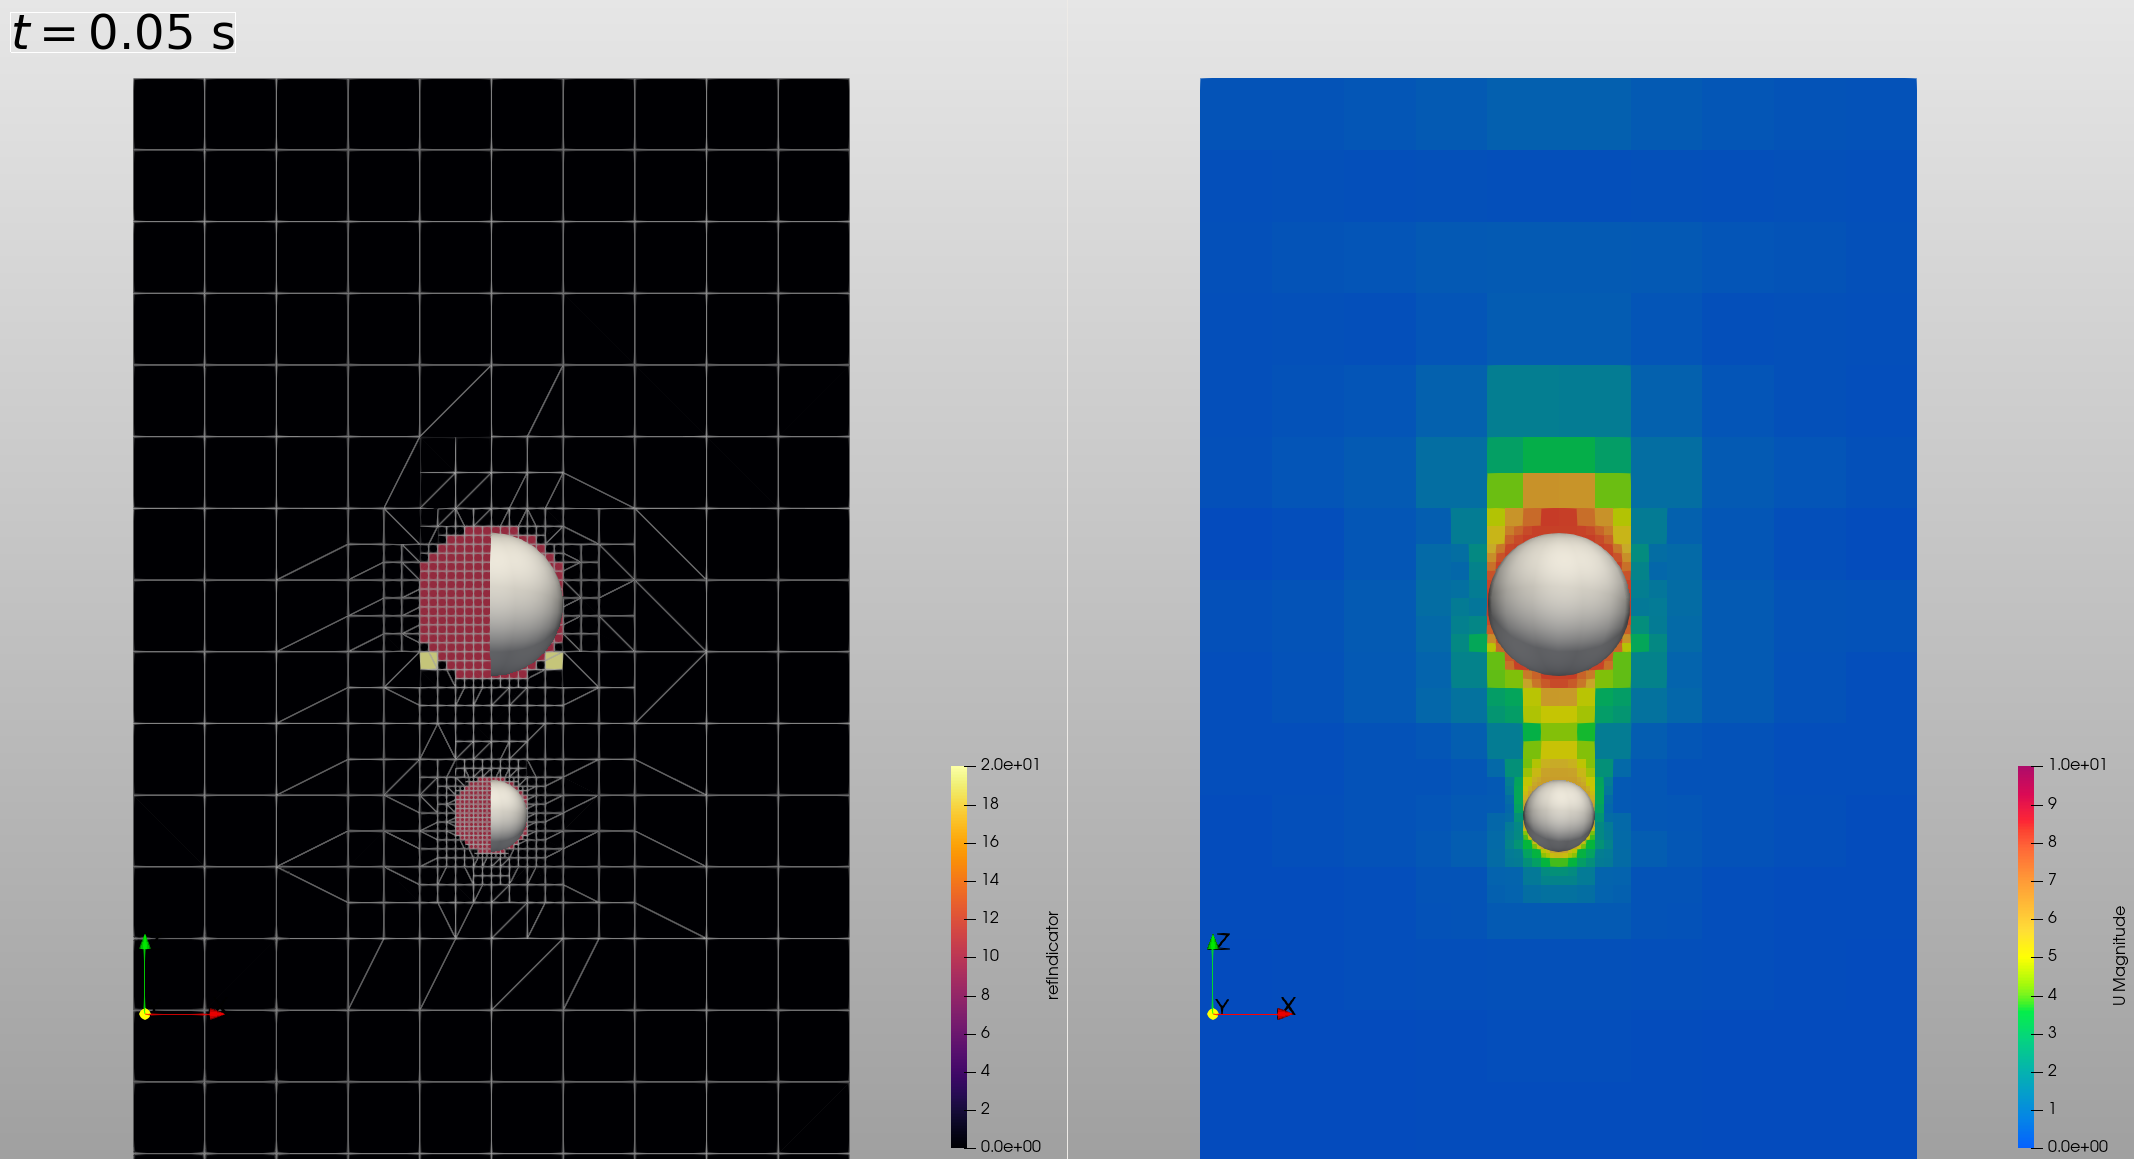Click the 12 tick on refIndicator legend
The width and height of the screenshot is (2134, 1159).
pos(990,917)
